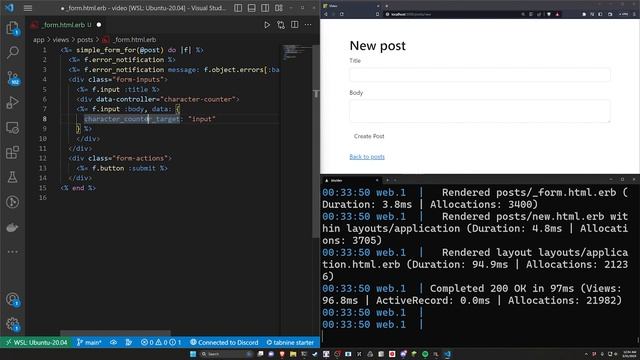Open the Extensions view
The image size is (640, 360).
pyautogui.click(x=13, y=153)
